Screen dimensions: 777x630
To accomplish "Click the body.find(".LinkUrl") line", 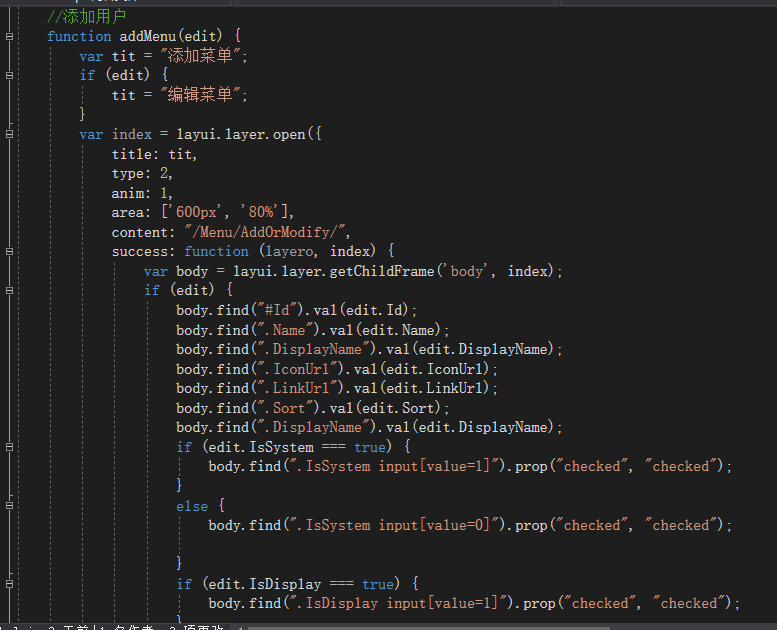I will [x=337, y=388].
